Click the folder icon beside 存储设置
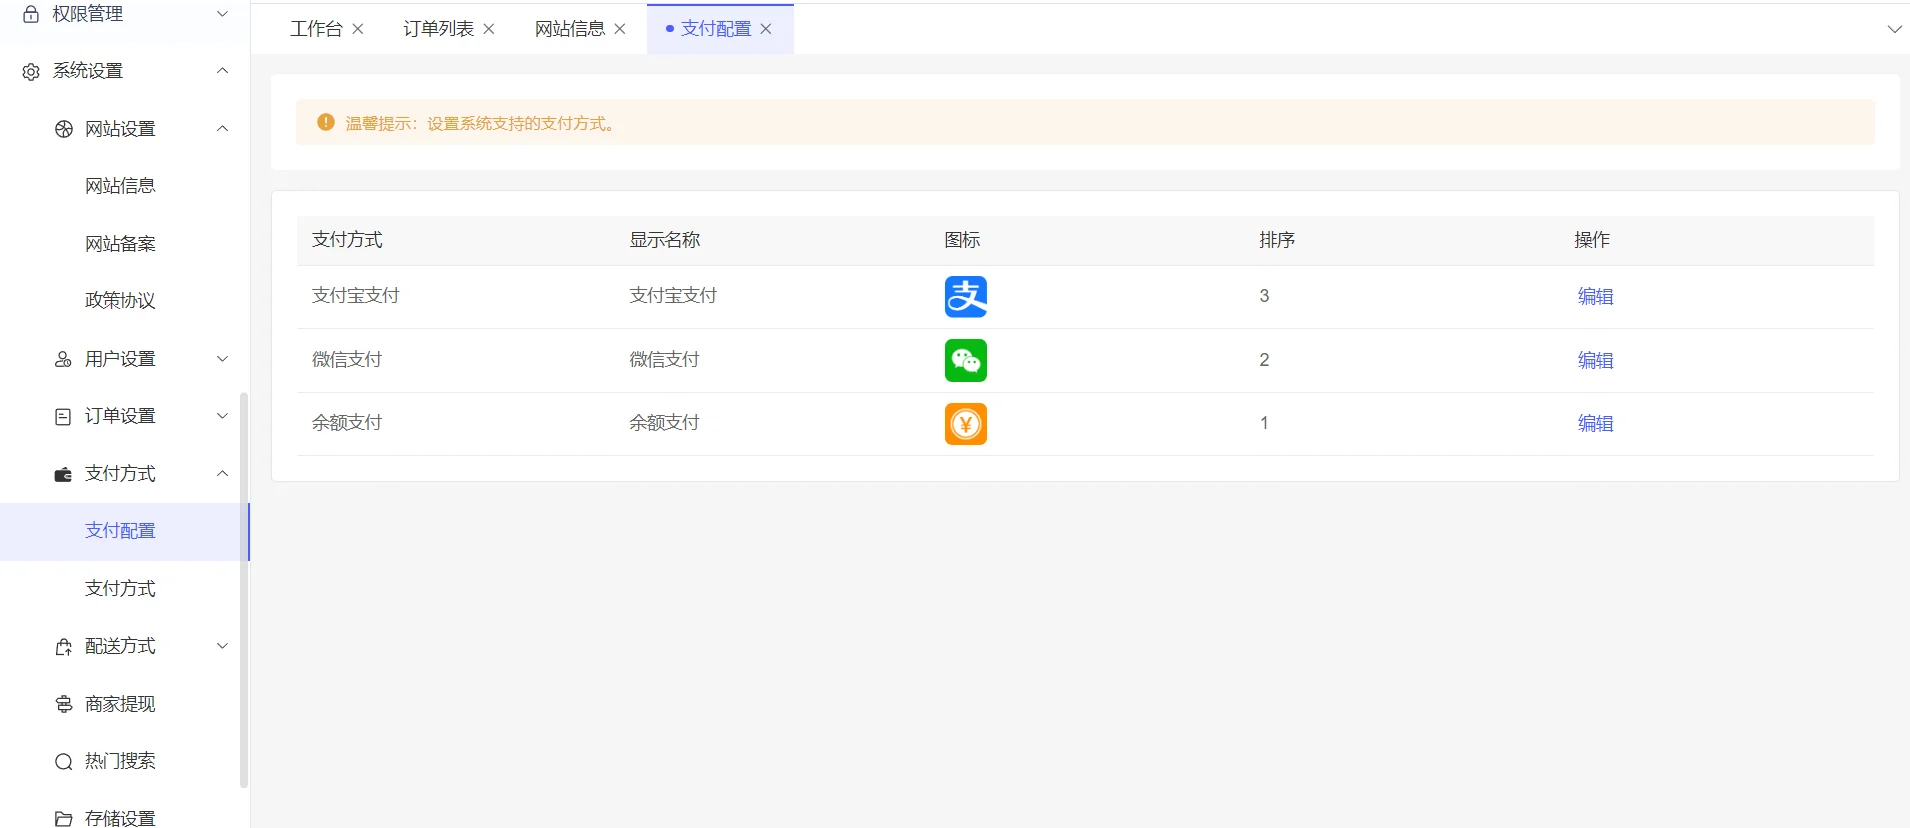Image resolution: width=1910 pixels, height=828 pixels. tap(63, 819)
